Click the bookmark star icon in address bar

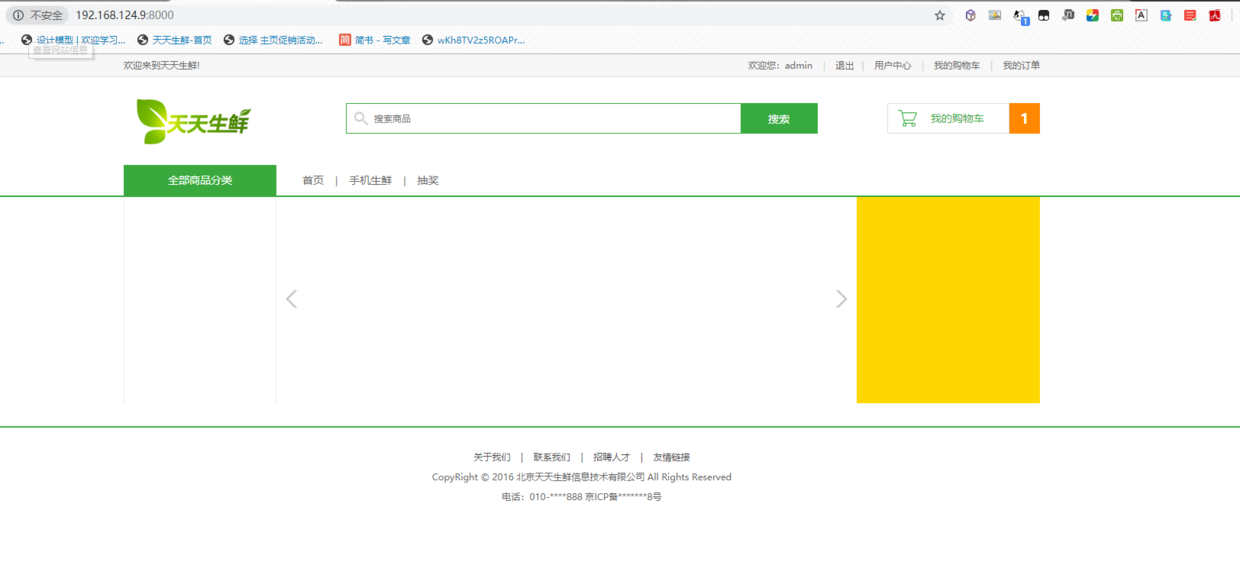pos(940,15)
